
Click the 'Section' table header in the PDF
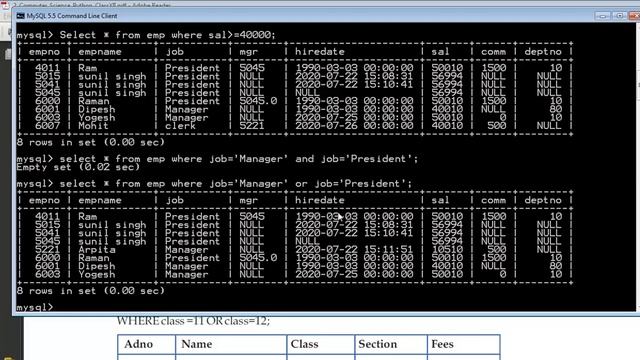tap(378, 344)
